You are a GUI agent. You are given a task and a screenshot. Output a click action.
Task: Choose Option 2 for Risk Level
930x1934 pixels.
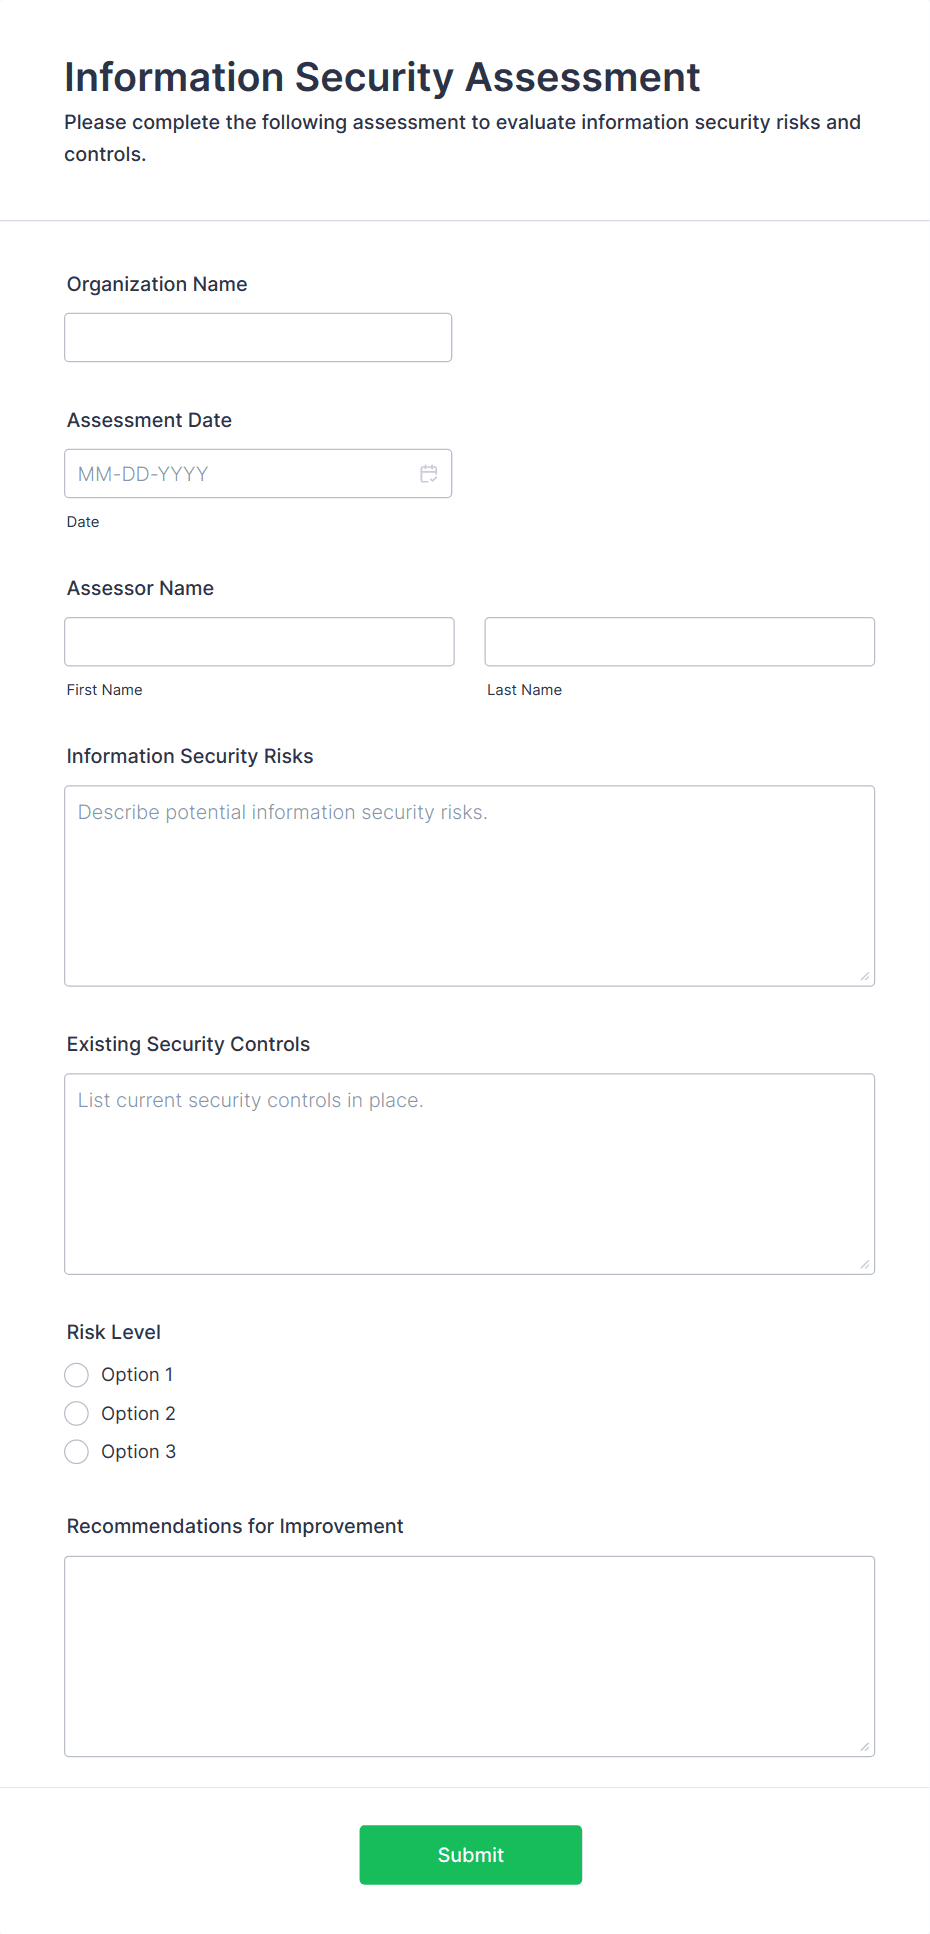coord(77,1414)
